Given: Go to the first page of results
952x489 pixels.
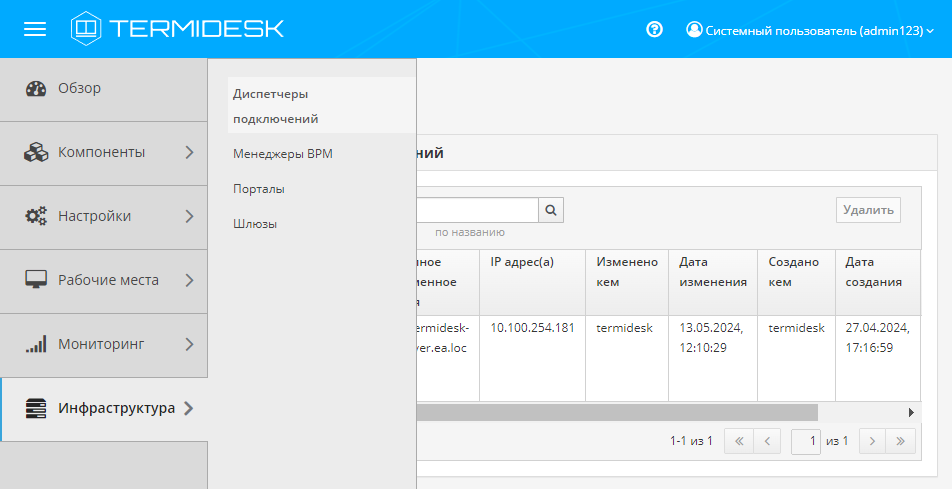Looking at the screenshot, I should (x=738, y=441).
